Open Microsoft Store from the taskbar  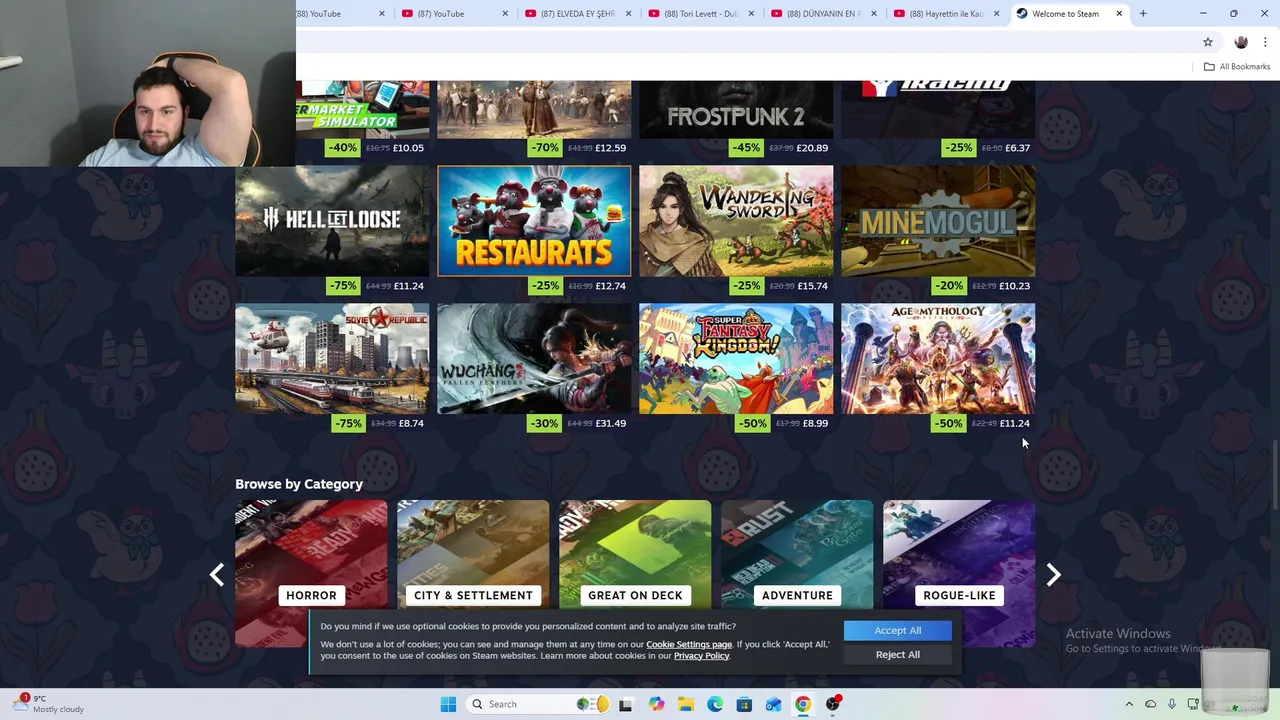[x=744, y=704]
